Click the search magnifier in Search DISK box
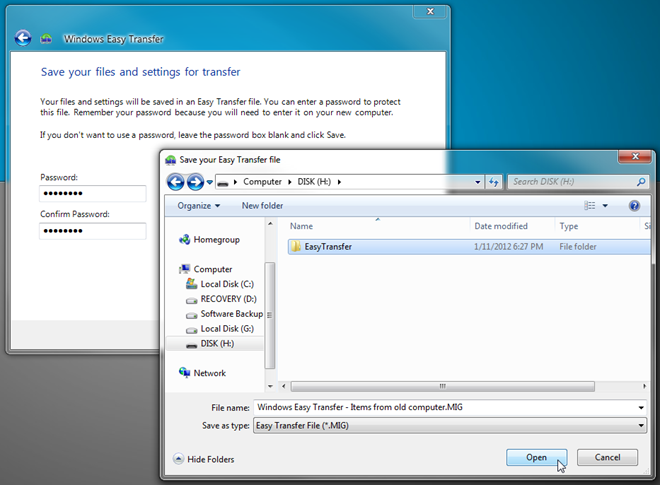This screenshot has width=660, height=485. [x=641, y=182]
